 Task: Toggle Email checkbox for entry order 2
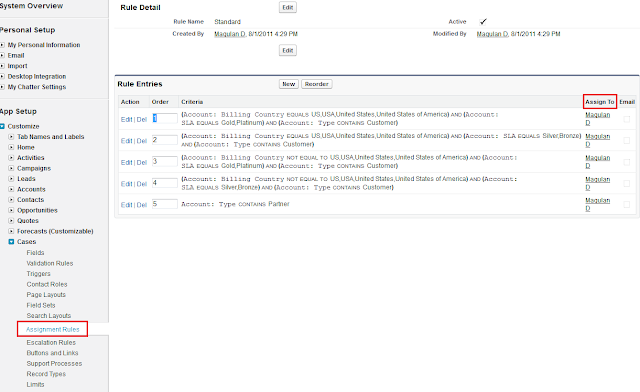(x=627, y=140)
